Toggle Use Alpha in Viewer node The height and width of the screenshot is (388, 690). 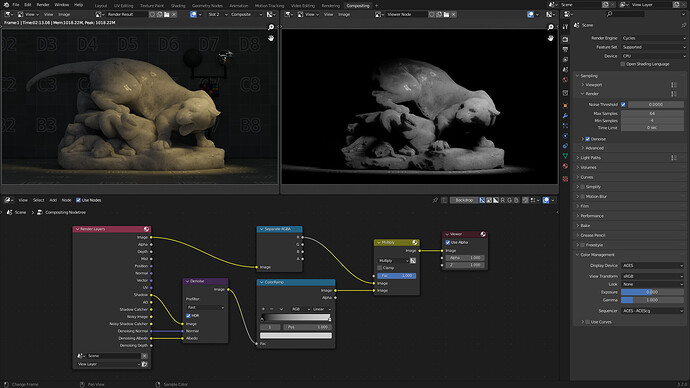pos(448,242)
